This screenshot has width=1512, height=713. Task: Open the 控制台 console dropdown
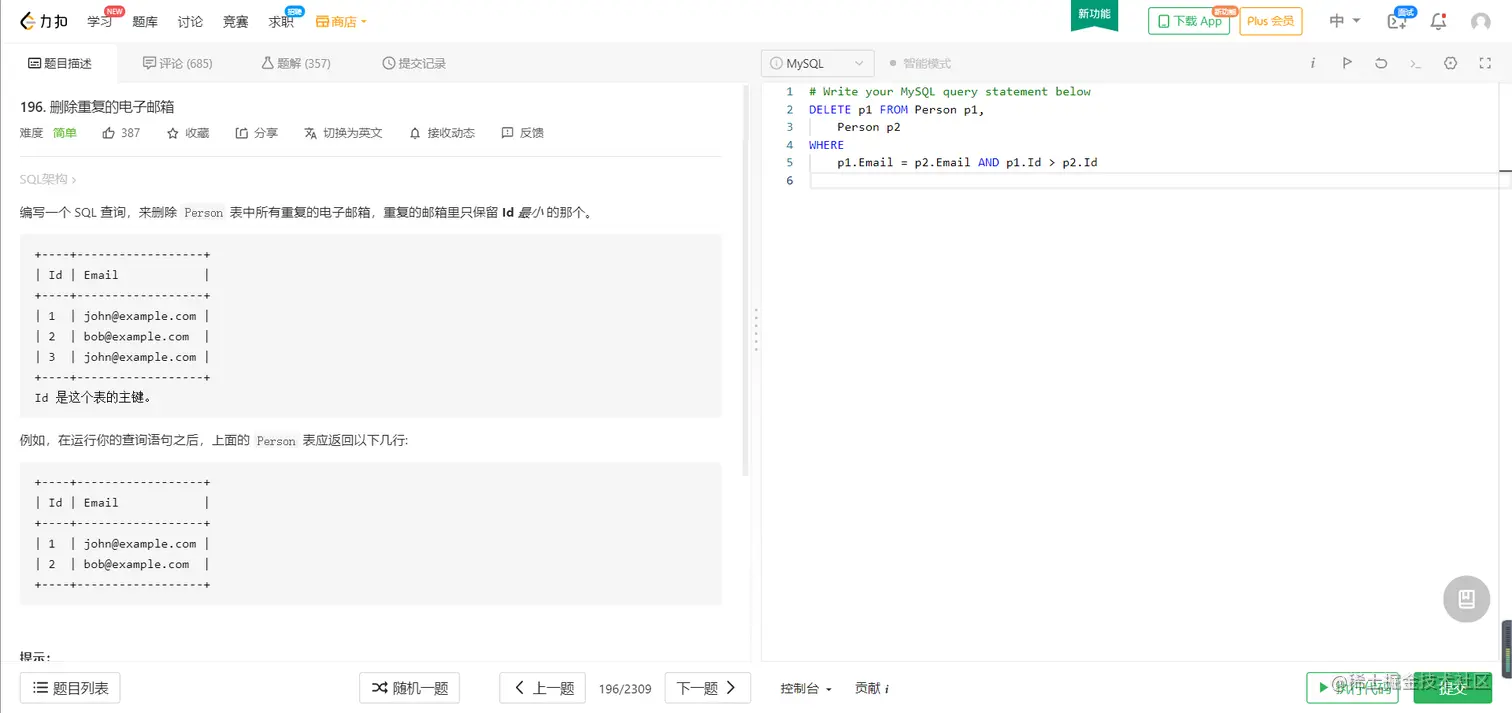[x=806, y=688]
